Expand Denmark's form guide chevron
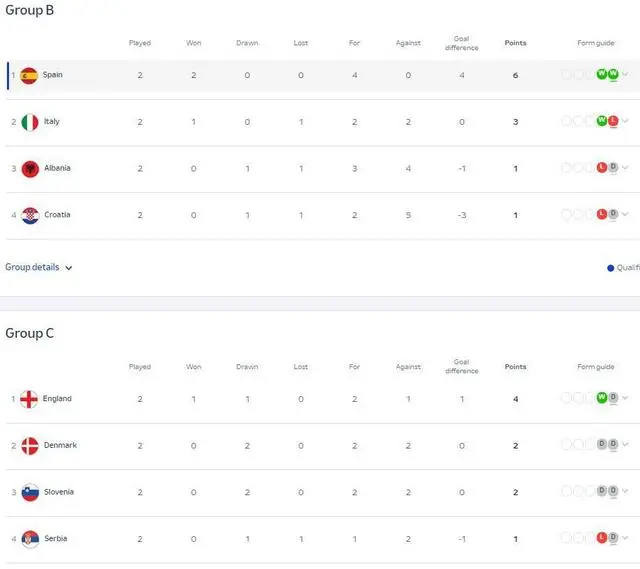The height and width of the screenshot is (569, 640). pyautogui.click(x=625, y=445)
